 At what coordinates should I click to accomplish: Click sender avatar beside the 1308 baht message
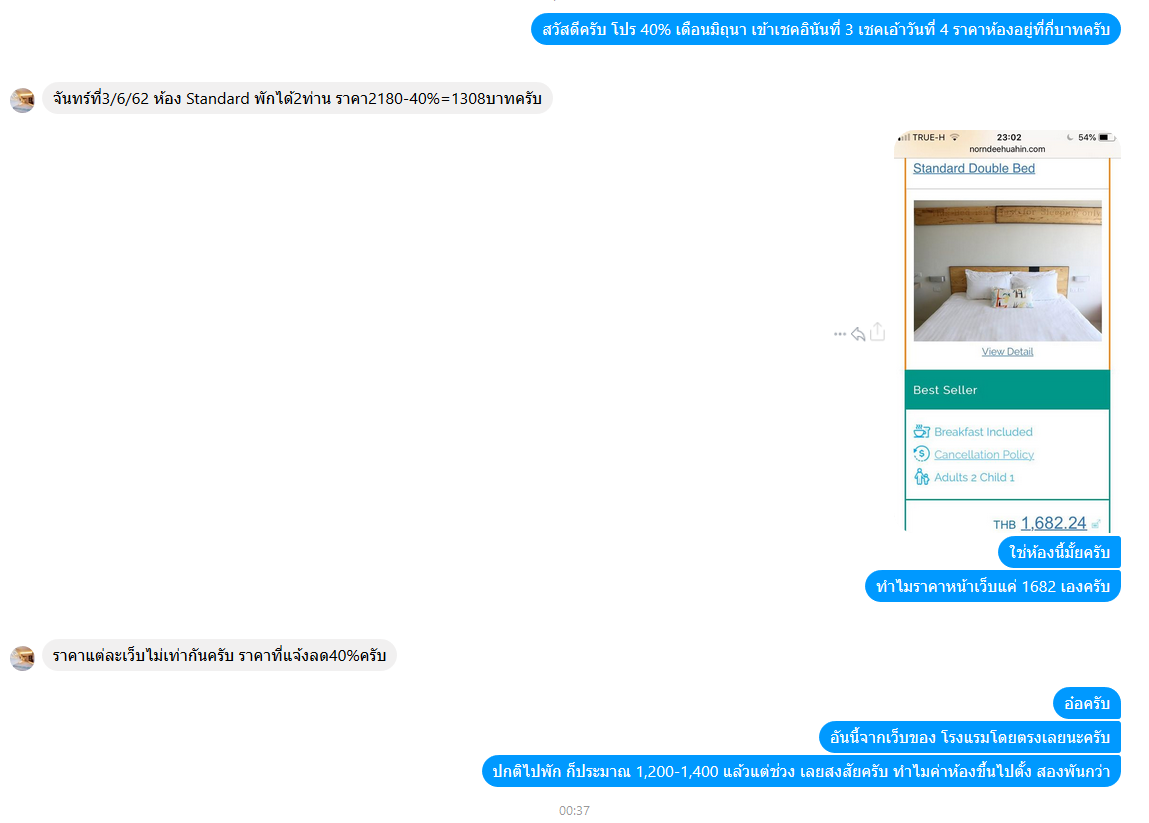[23, 100]
